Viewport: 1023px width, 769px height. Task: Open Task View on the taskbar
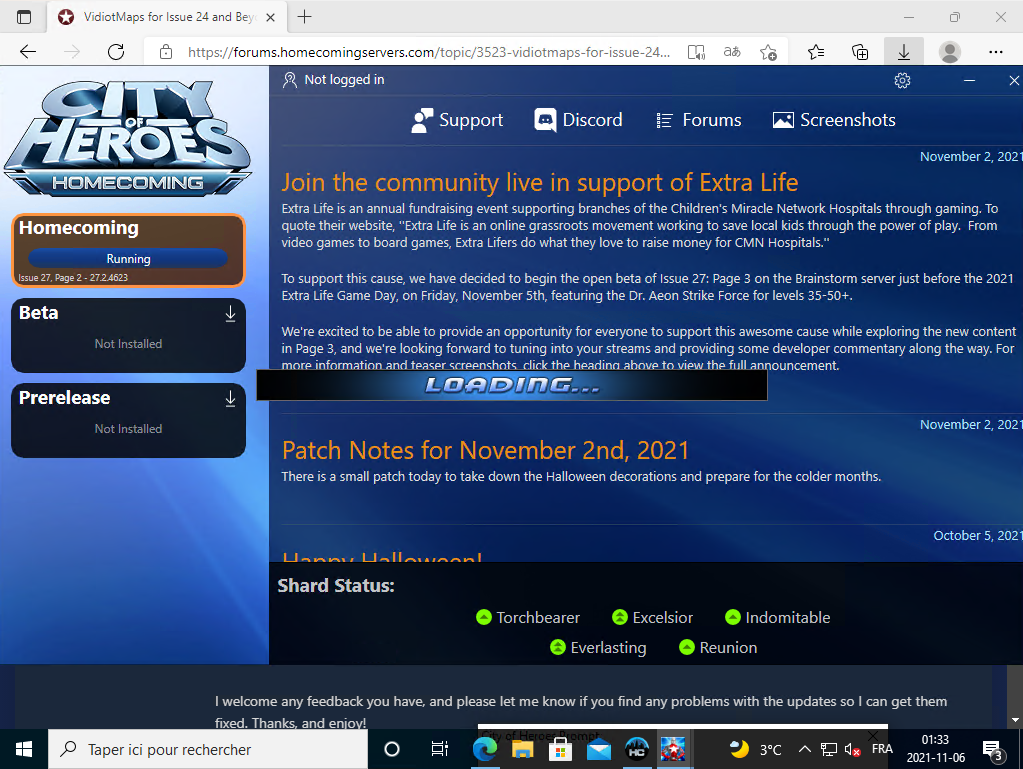coord(440,749)
